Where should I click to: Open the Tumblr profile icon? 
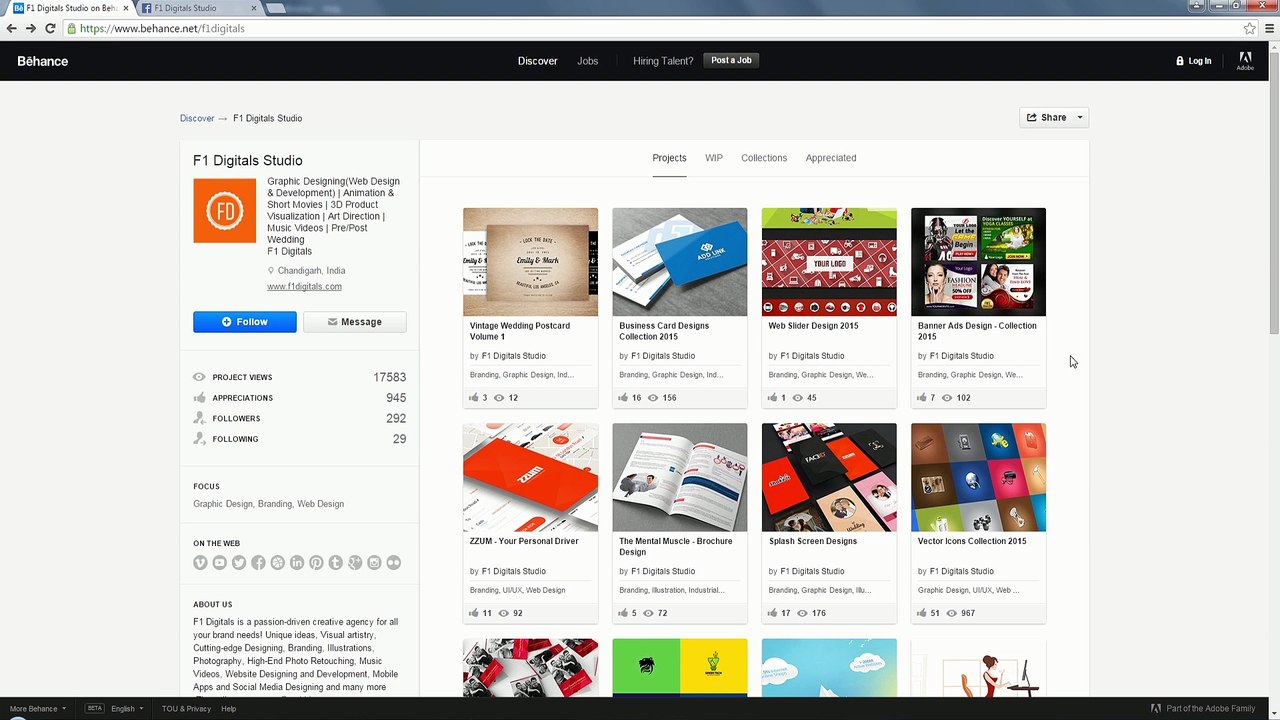coord(335,563)
